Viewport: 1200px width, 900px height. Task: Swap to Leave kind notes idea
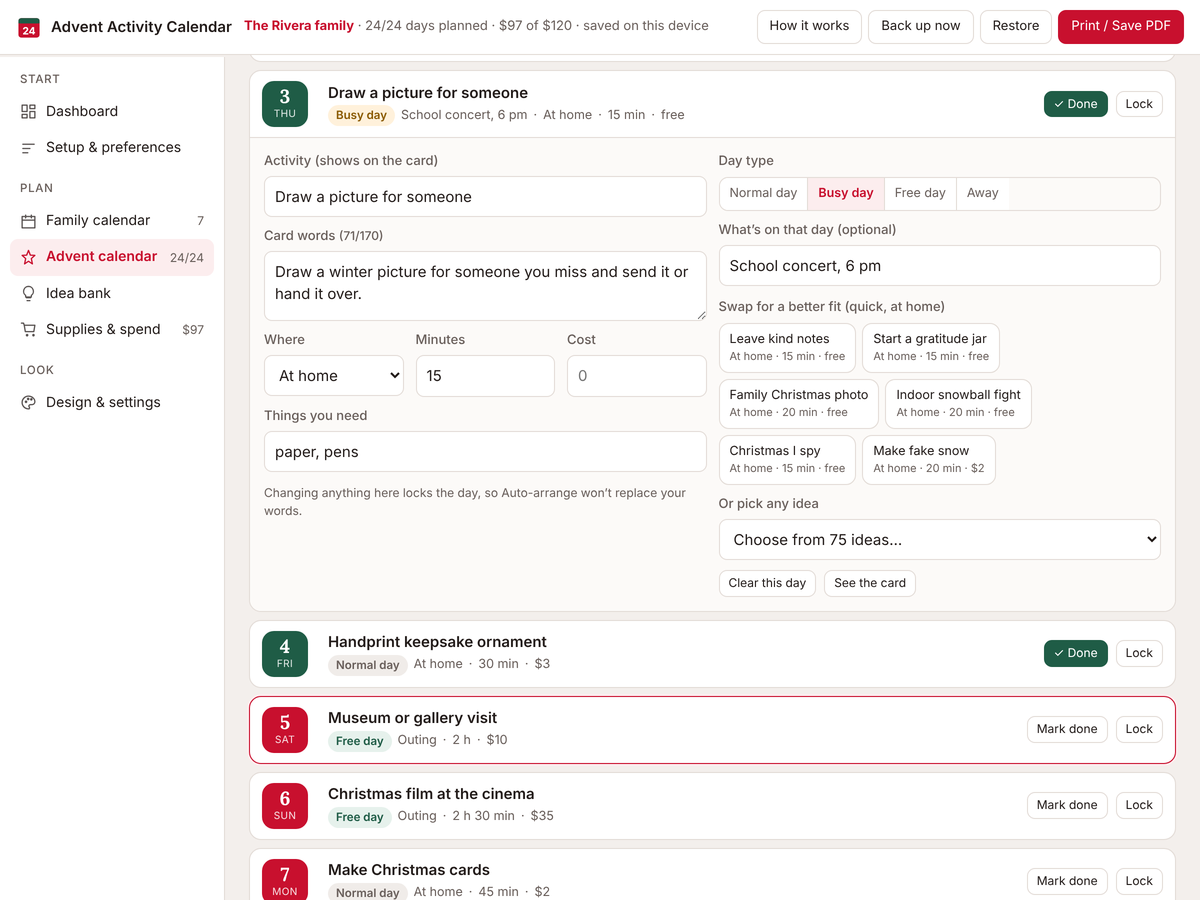[x=787, y=347]
